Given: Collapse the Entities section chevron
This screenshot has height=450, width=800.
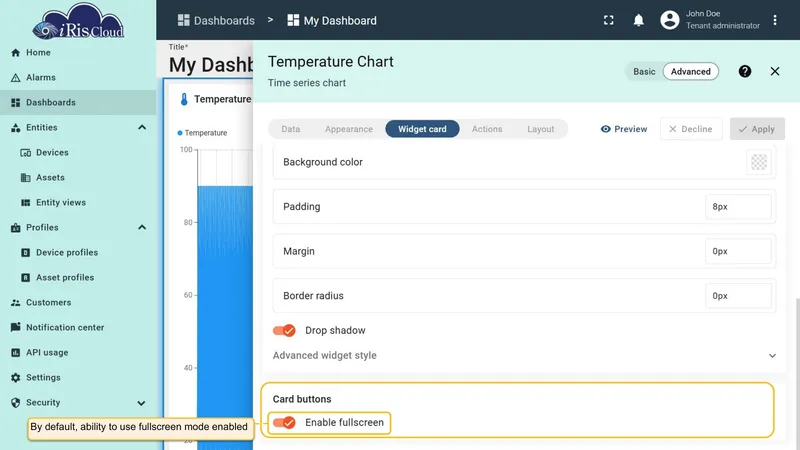Looking at the screenshot, I should pos(142,128).
